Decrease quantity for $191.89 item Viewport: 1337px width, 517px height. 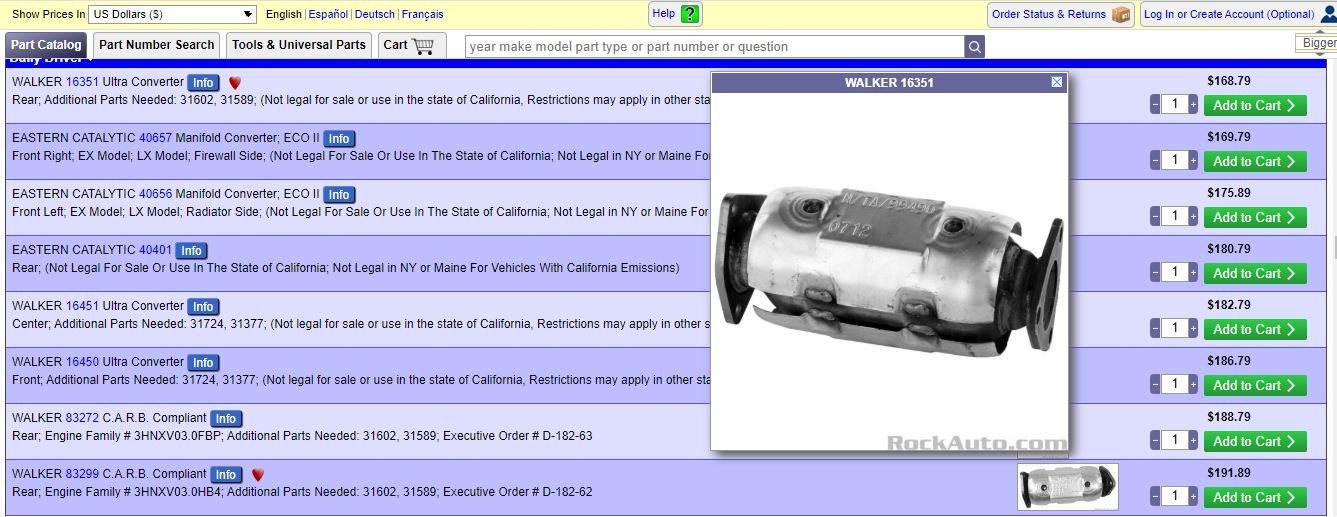1156,497
